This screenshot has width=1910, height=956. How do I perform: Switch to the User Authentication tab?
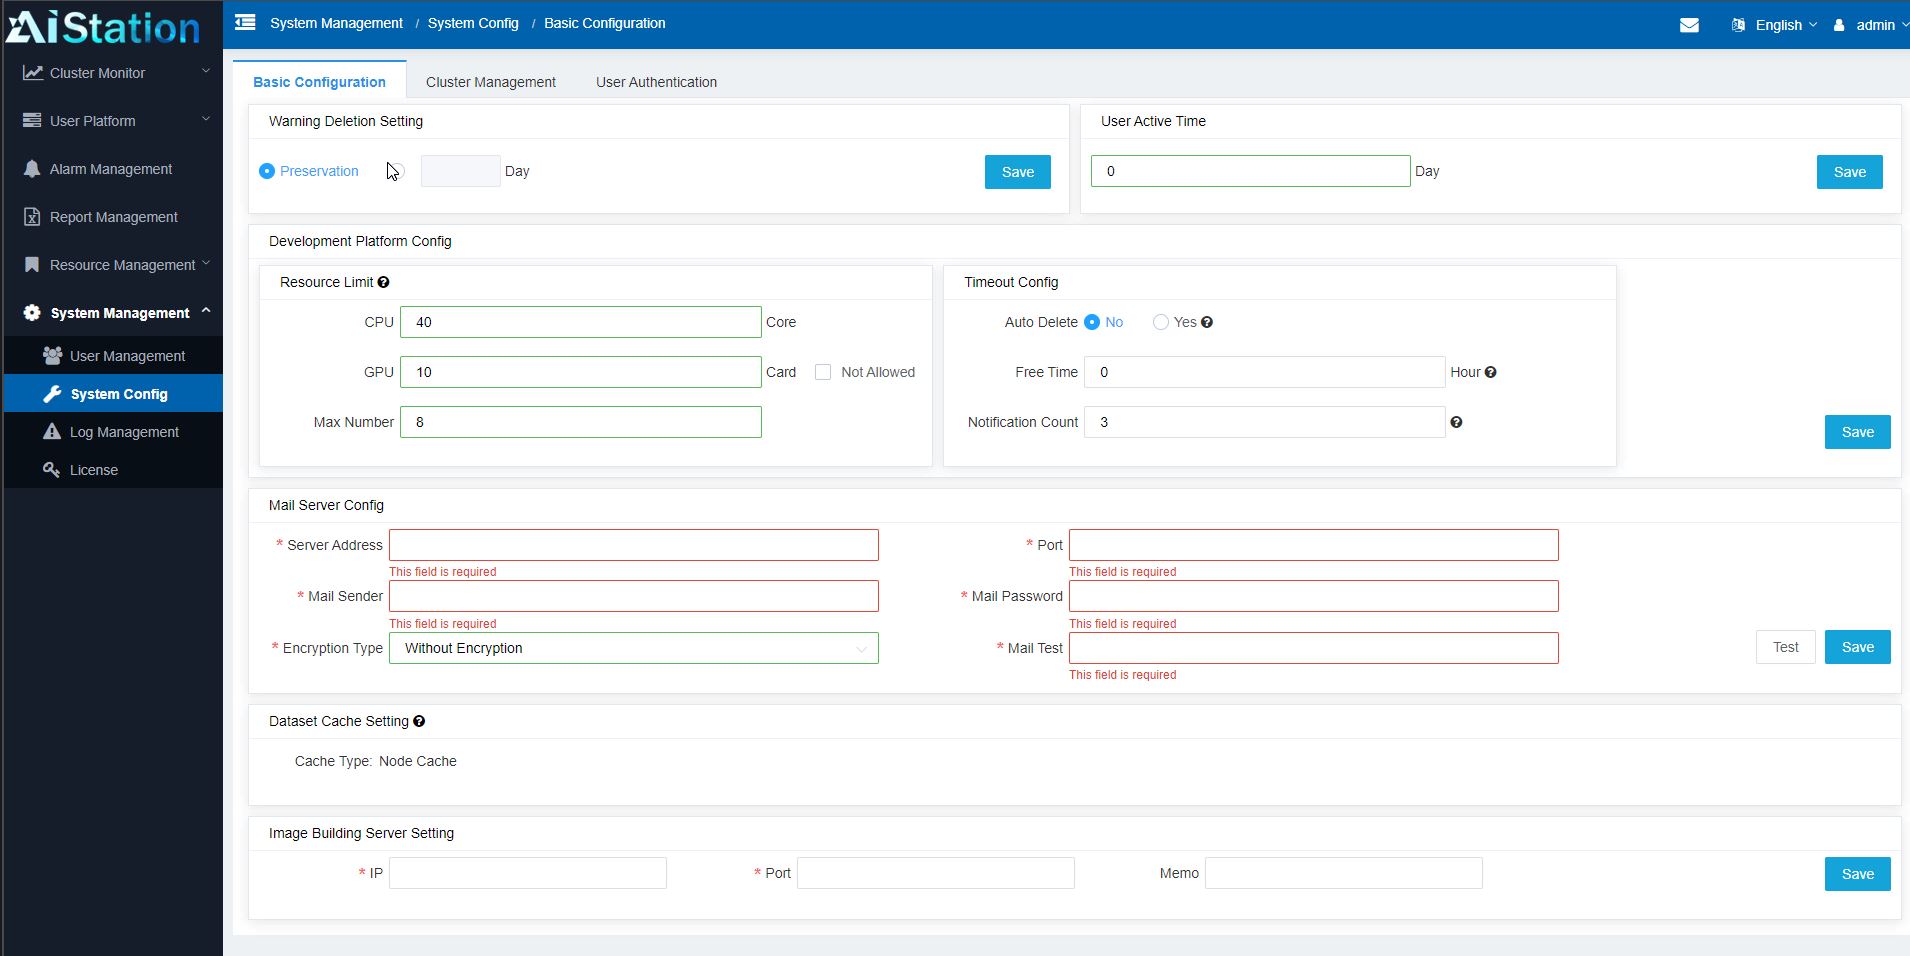(656, 82)
